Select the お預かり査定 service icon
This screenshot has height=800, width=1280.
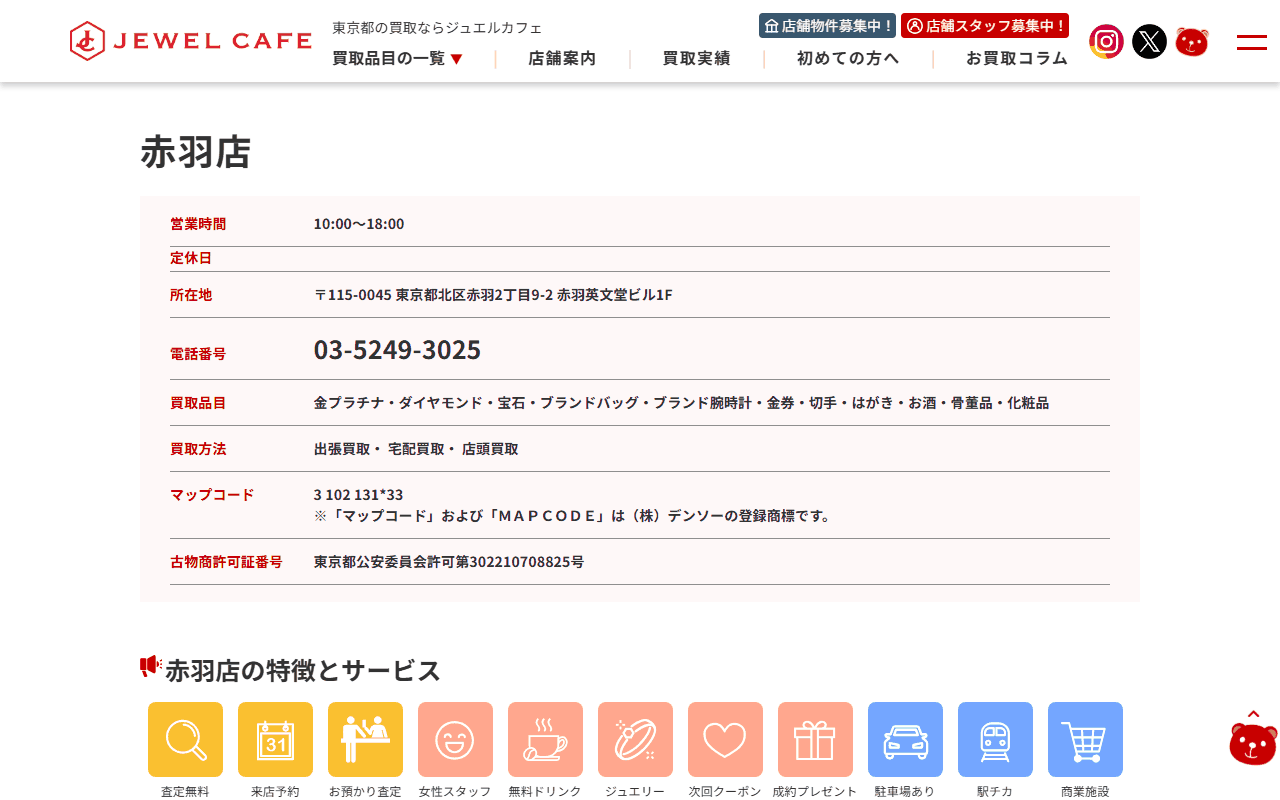pos(365,740)
